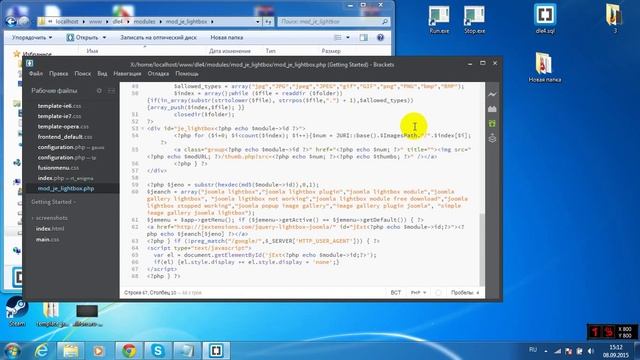Open main.css in project tree
This screenshot has width=640, height=360.
click(x=47, y=239)
